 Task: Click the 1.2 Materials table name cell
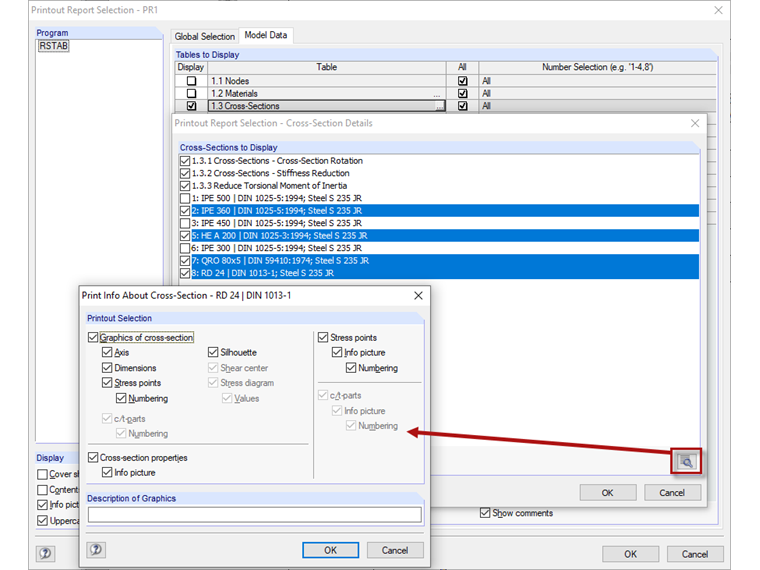tap(327, 94)
